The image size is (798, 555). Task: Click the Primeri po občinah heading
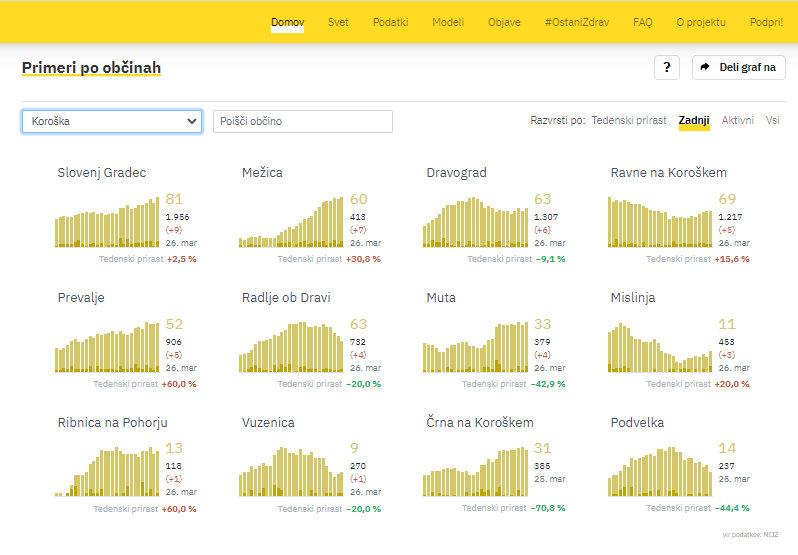pyautogui.click(x=91, y=67)
